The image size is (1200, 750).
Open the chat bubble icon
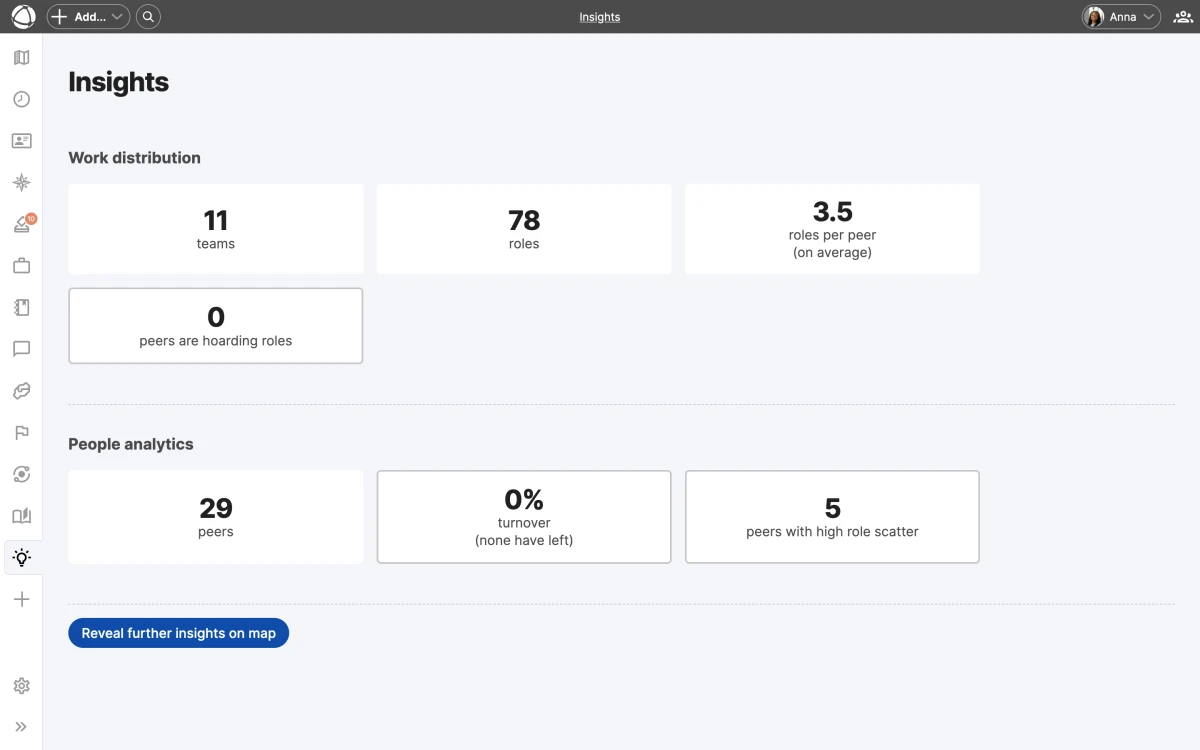[21, 349]
